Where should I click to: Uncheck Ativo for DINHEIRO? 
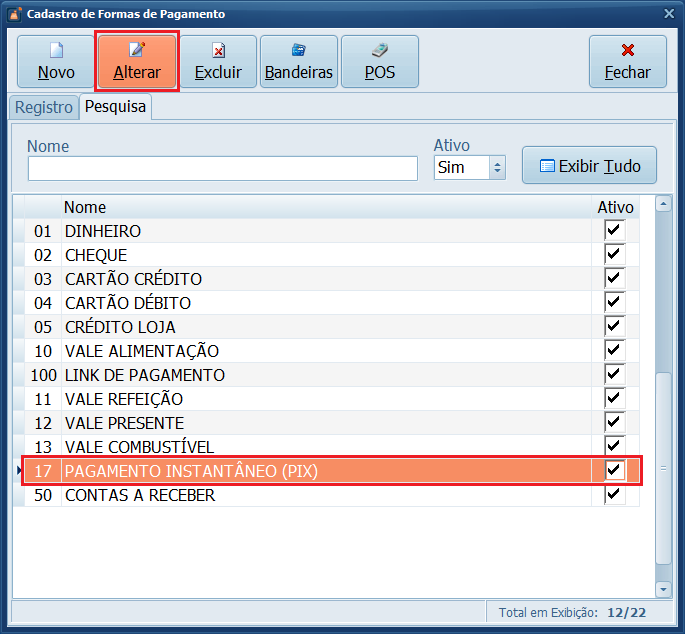click(614, 231)
